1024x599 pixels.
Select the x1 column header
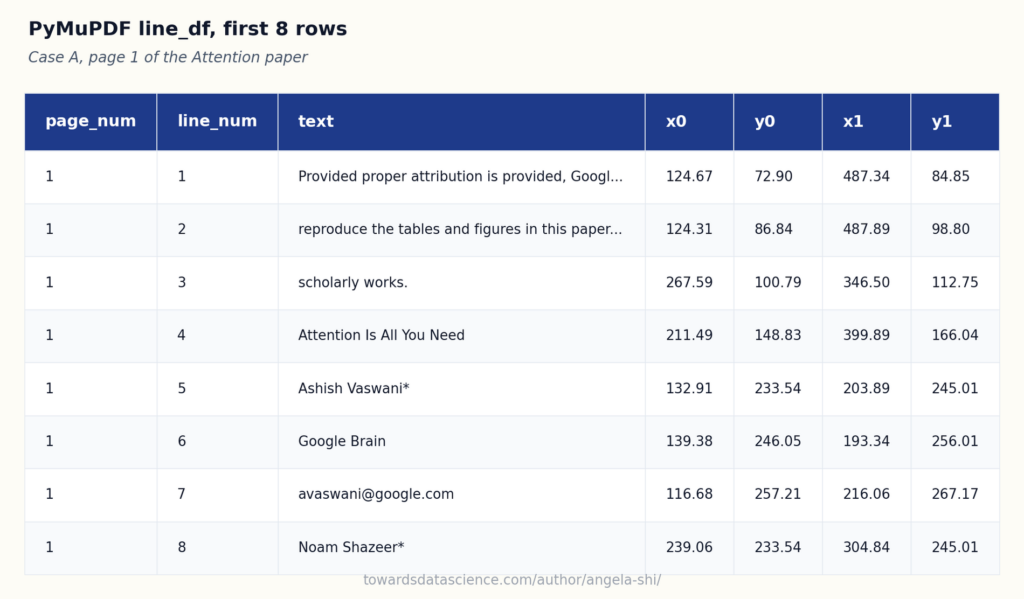tap(867, 121)
